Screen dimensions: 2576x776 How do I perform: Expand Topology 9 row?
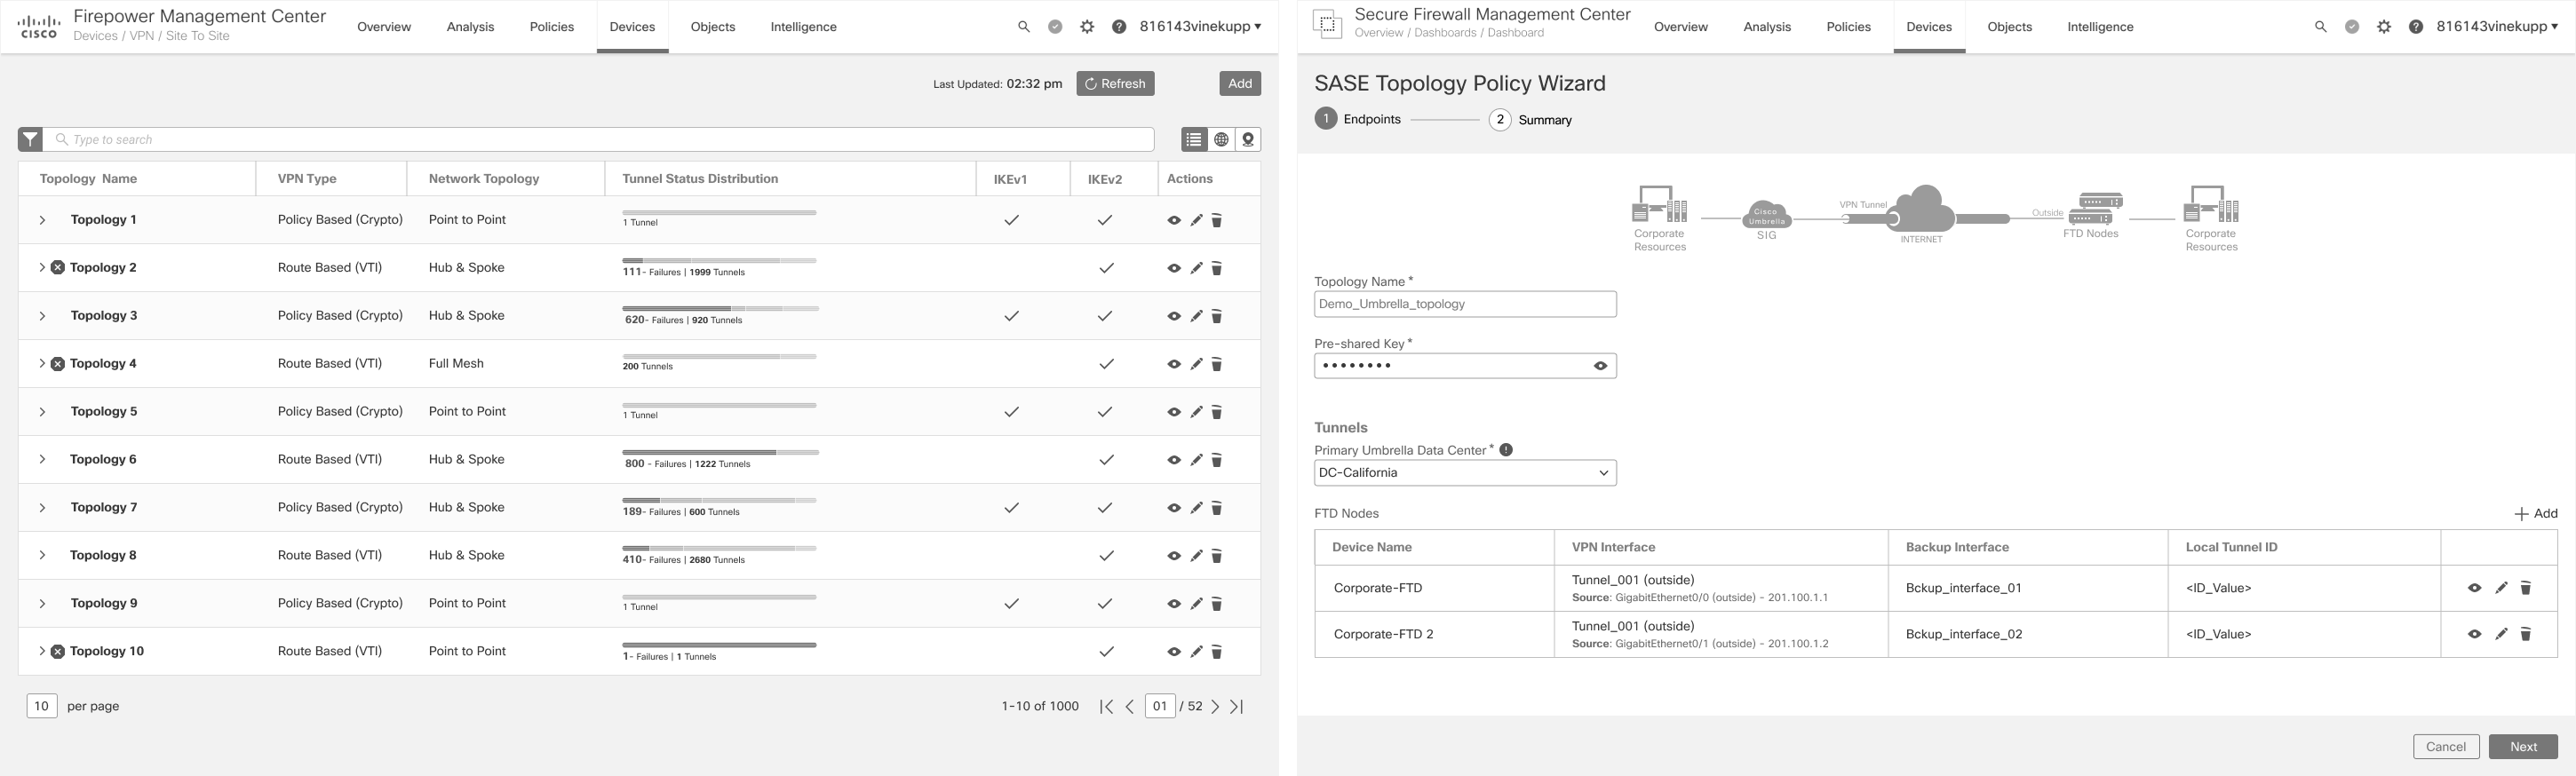tap(42, 604)
